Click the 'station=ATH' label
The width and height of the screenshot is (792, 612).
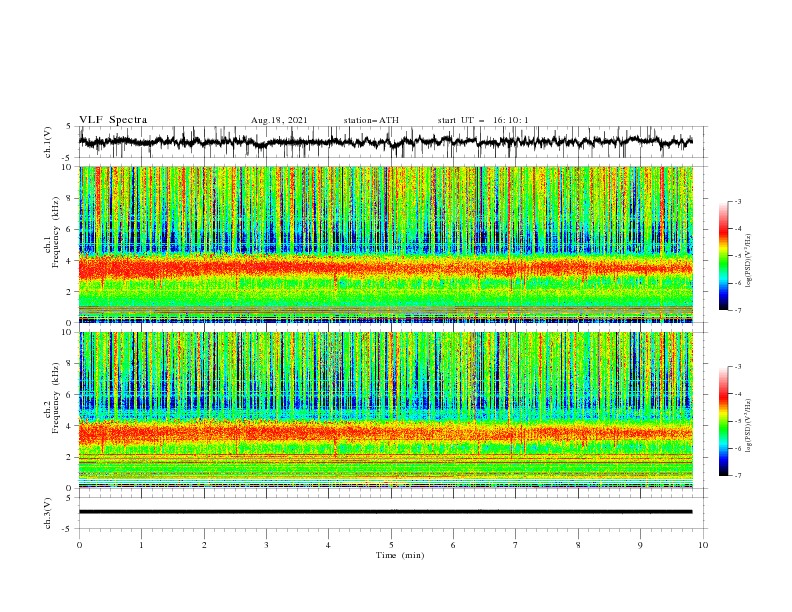click(371, 120)
